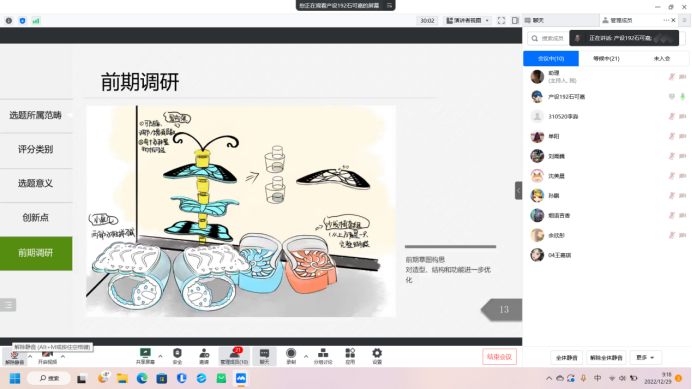This screenshot has height=389, width=692.
Task: Click the 邀请 invite icon
Action: click(204, 356)
